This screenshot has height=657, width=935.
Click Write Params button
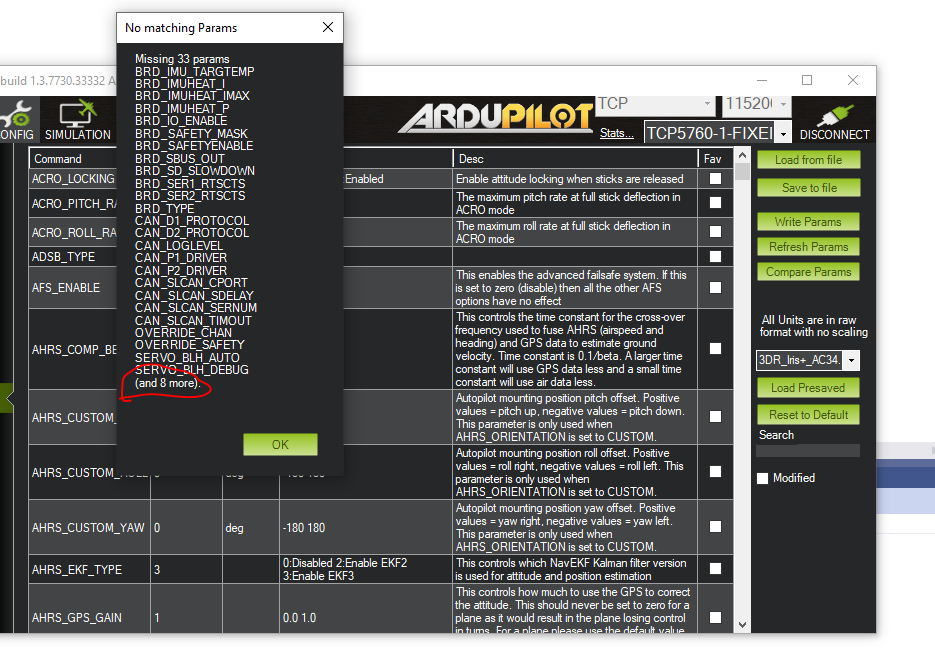[809, 222]
